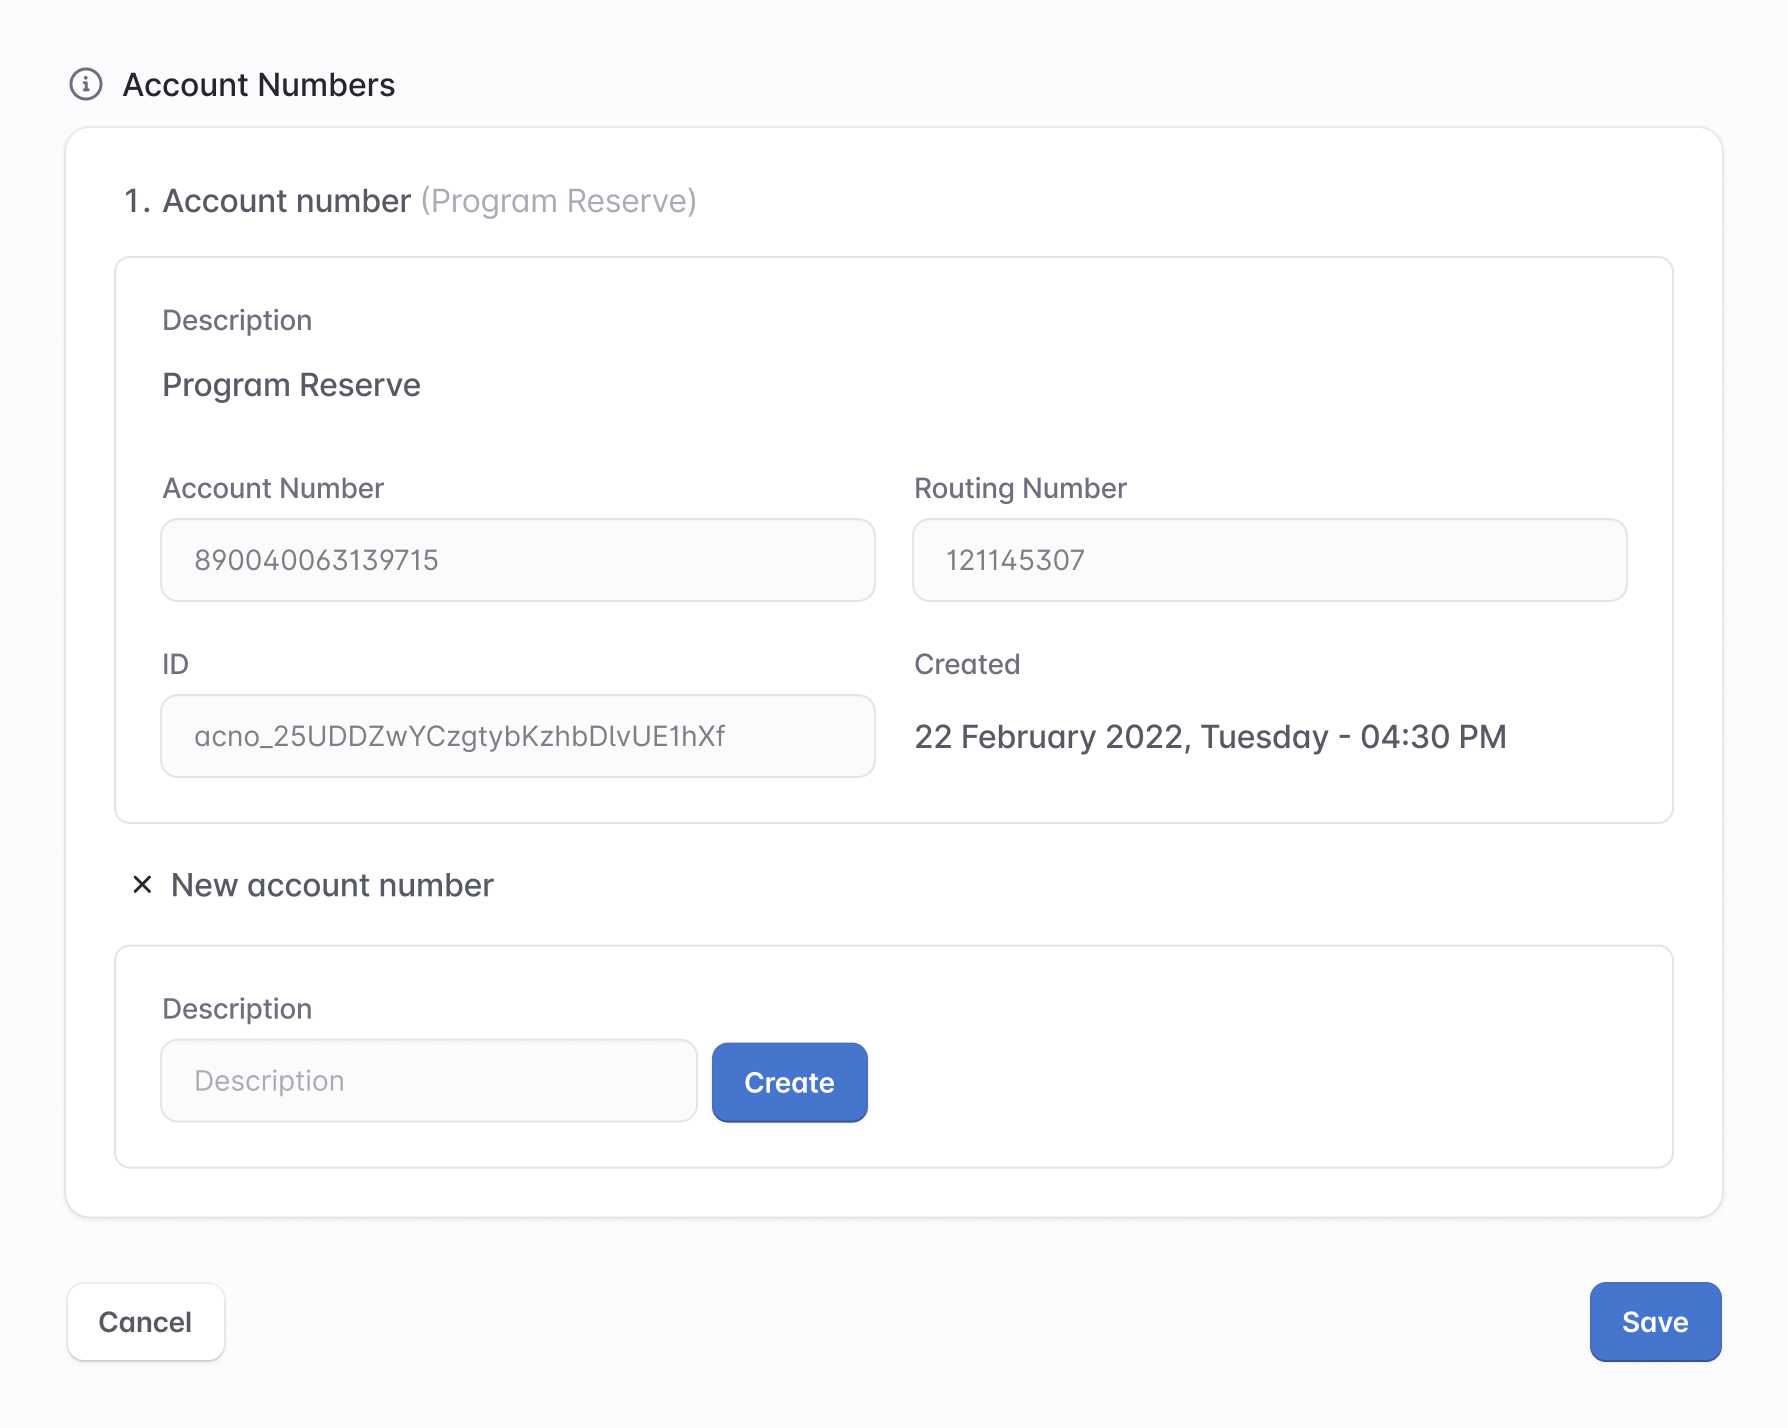Click the Routing Number label
The width and height of the screenshot is (1788, 1428).
click(x=1020, y=488)
